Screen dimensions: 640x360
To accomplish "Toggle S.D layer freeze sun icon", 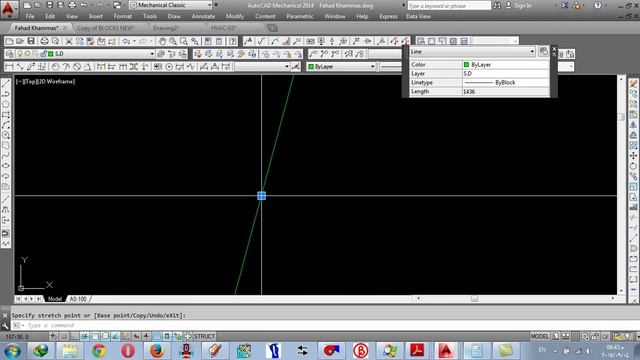I will pyautogui.click(x=28, y=54).
